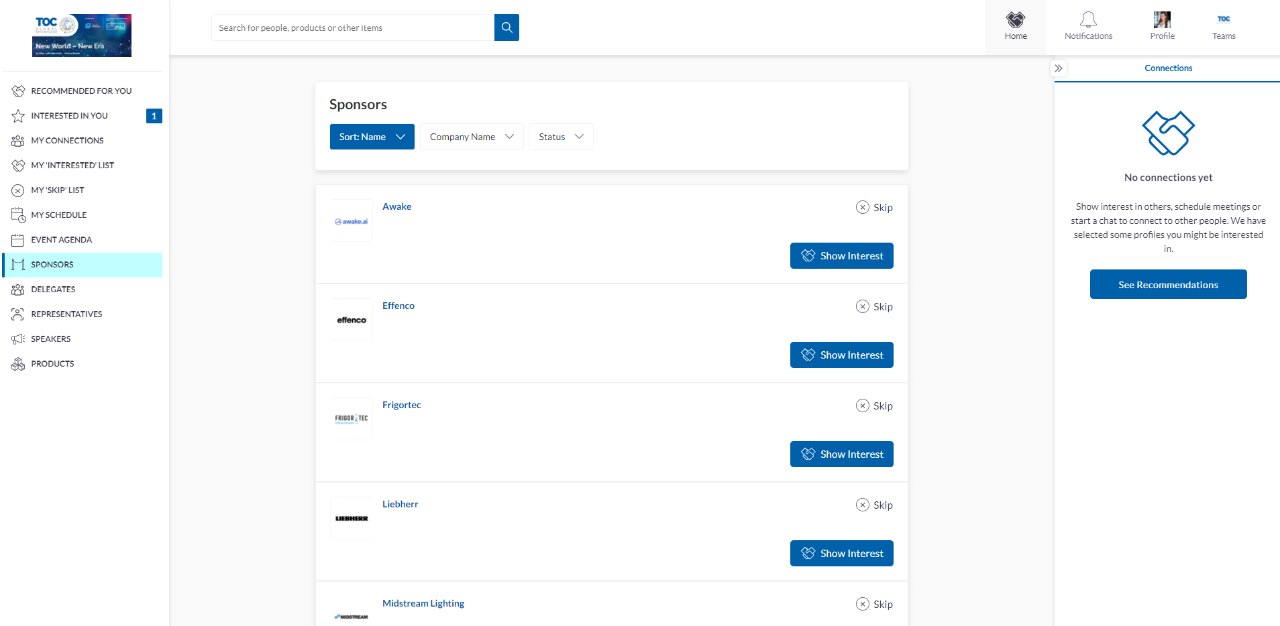Open the Liebherr sponsor link
The image size is (1280, 626).
click(x=400, y=504)
